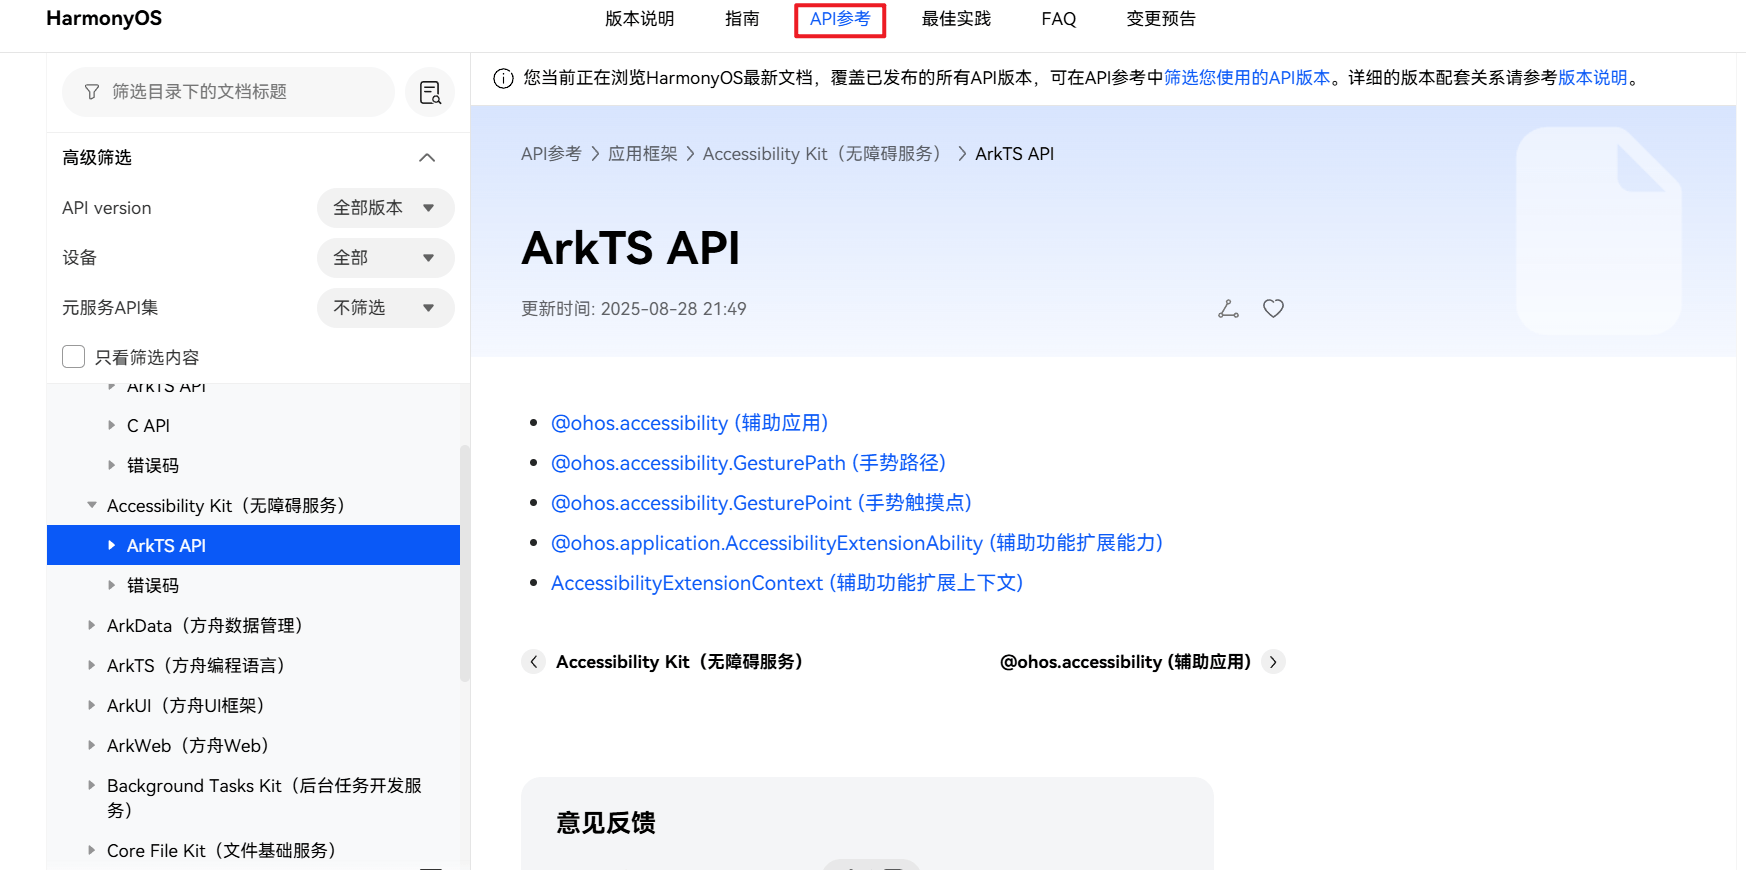Expand the 错误码 node under Accessibility Kit
This screenshot has height=870, width=1746.
click(x=111, y=585)
